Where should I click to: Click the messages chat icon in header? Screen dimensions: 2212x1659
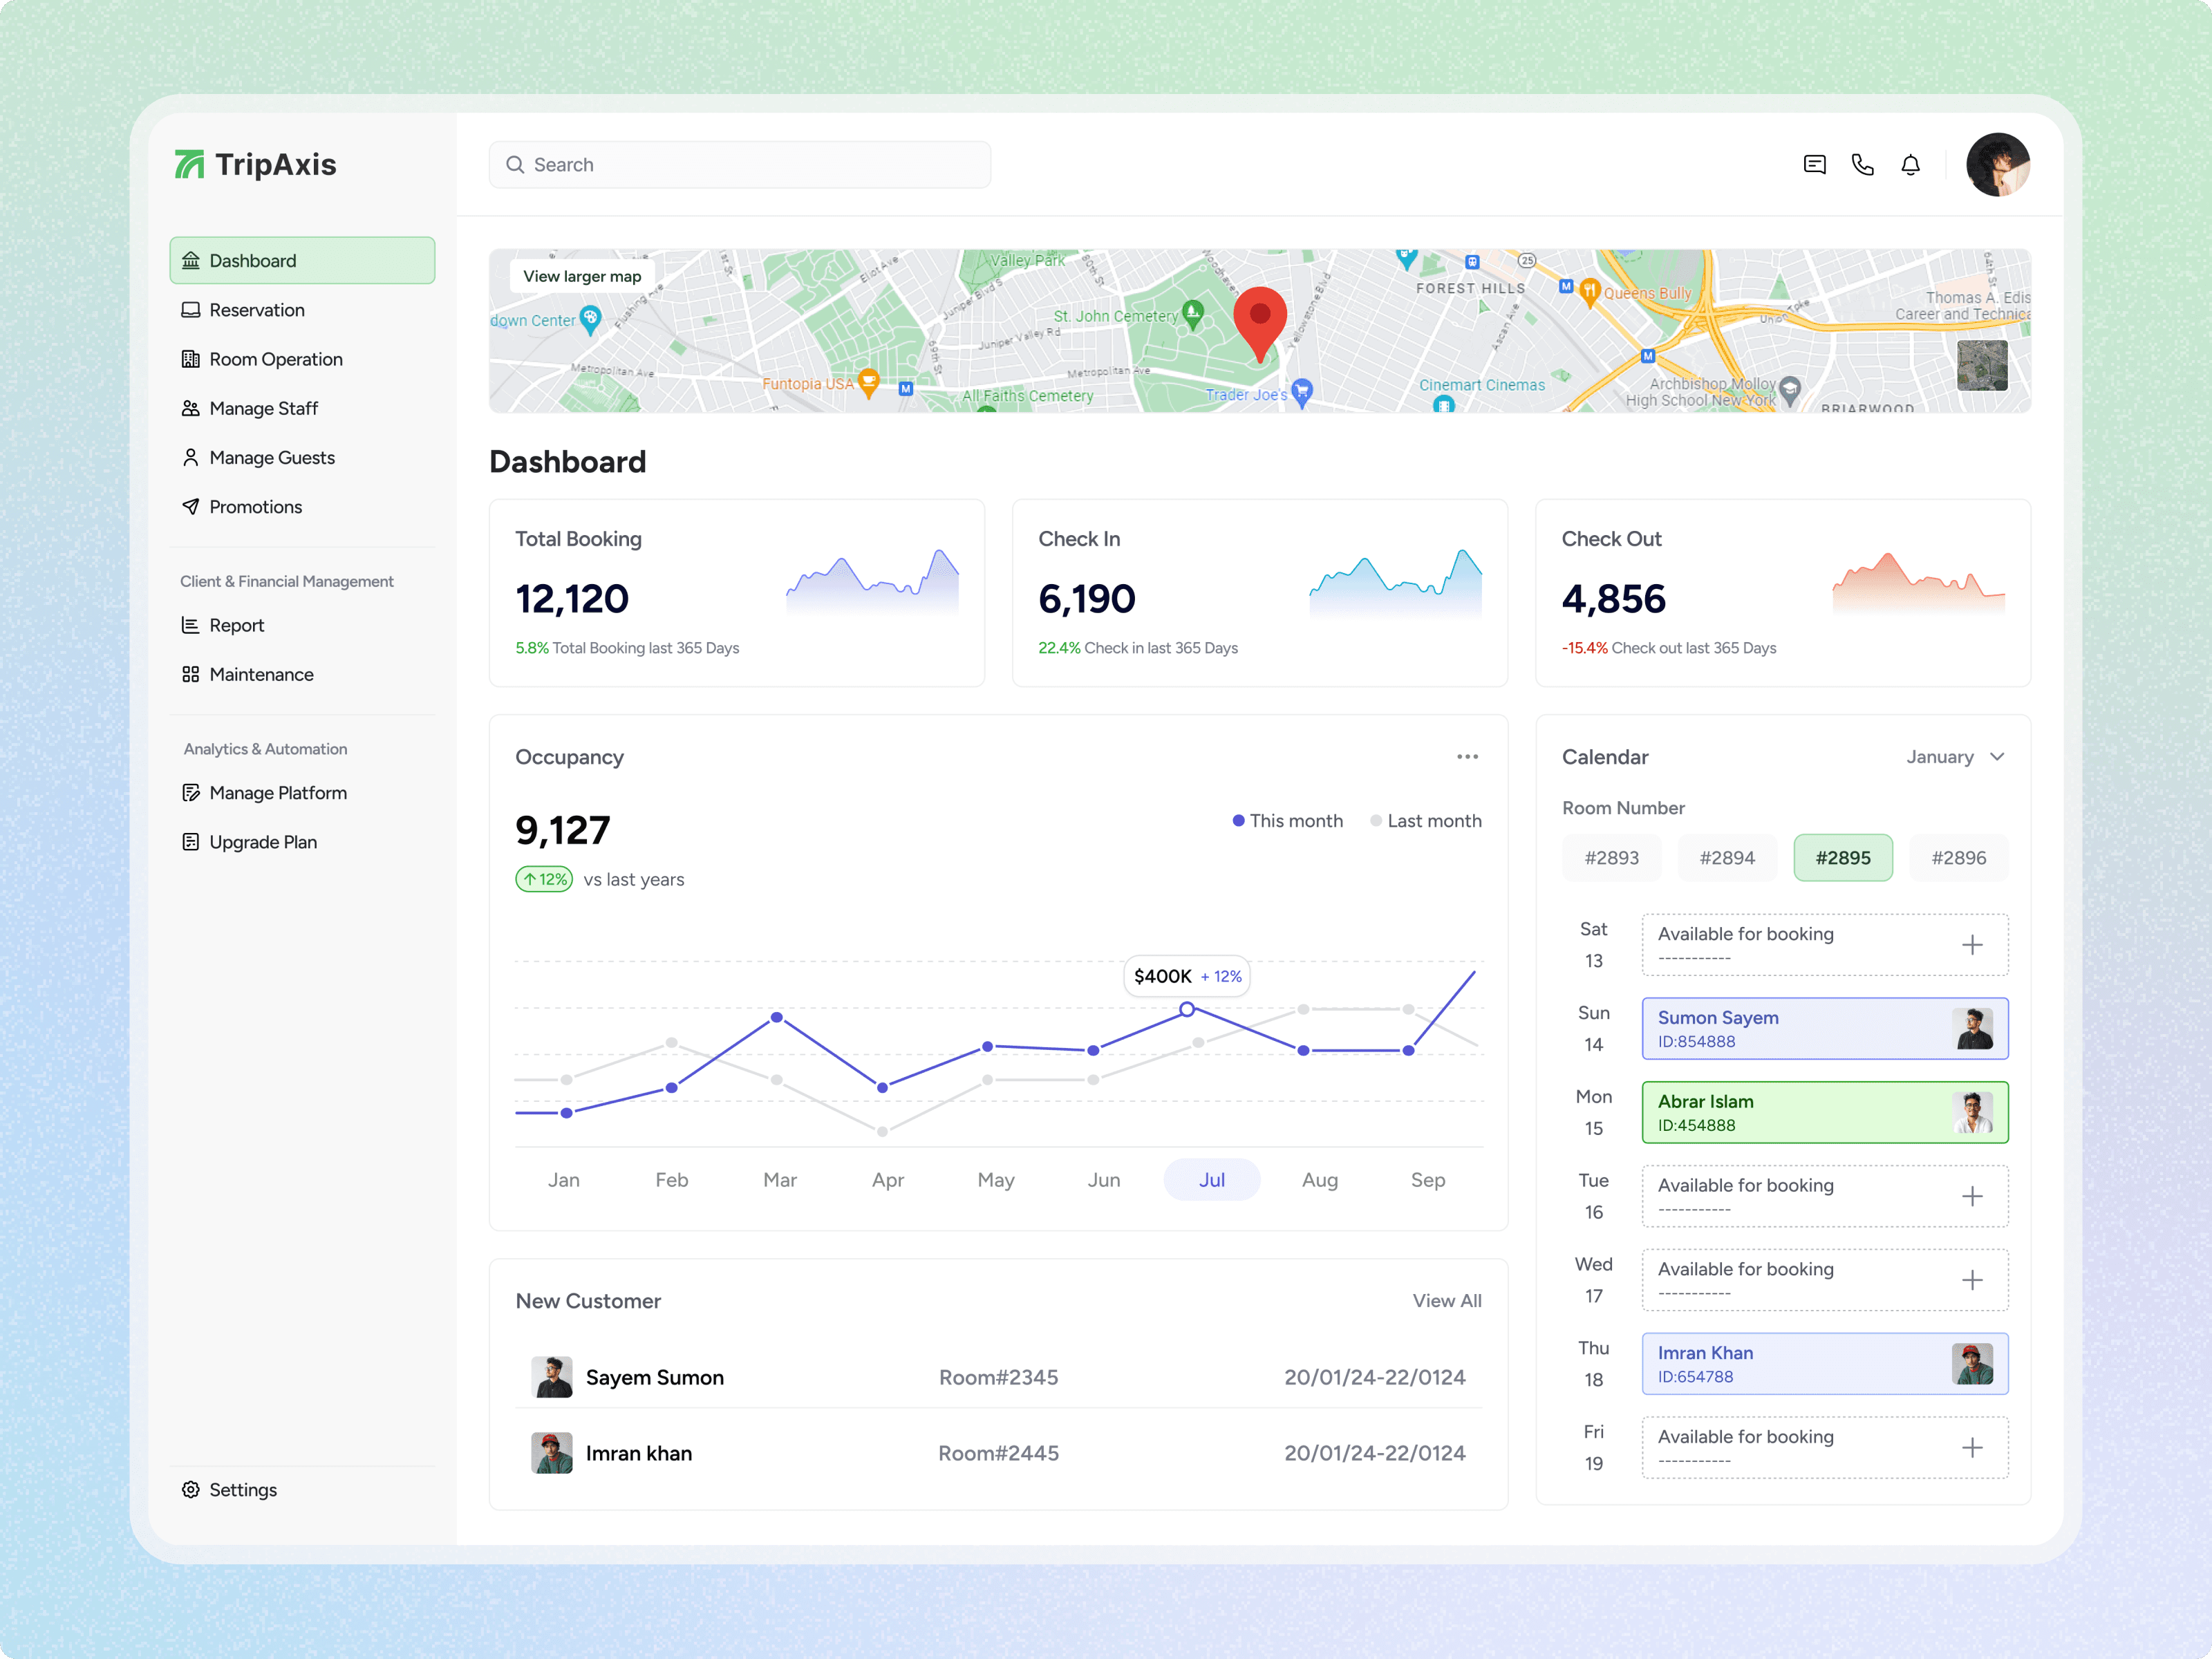[x=1814, y=165]
